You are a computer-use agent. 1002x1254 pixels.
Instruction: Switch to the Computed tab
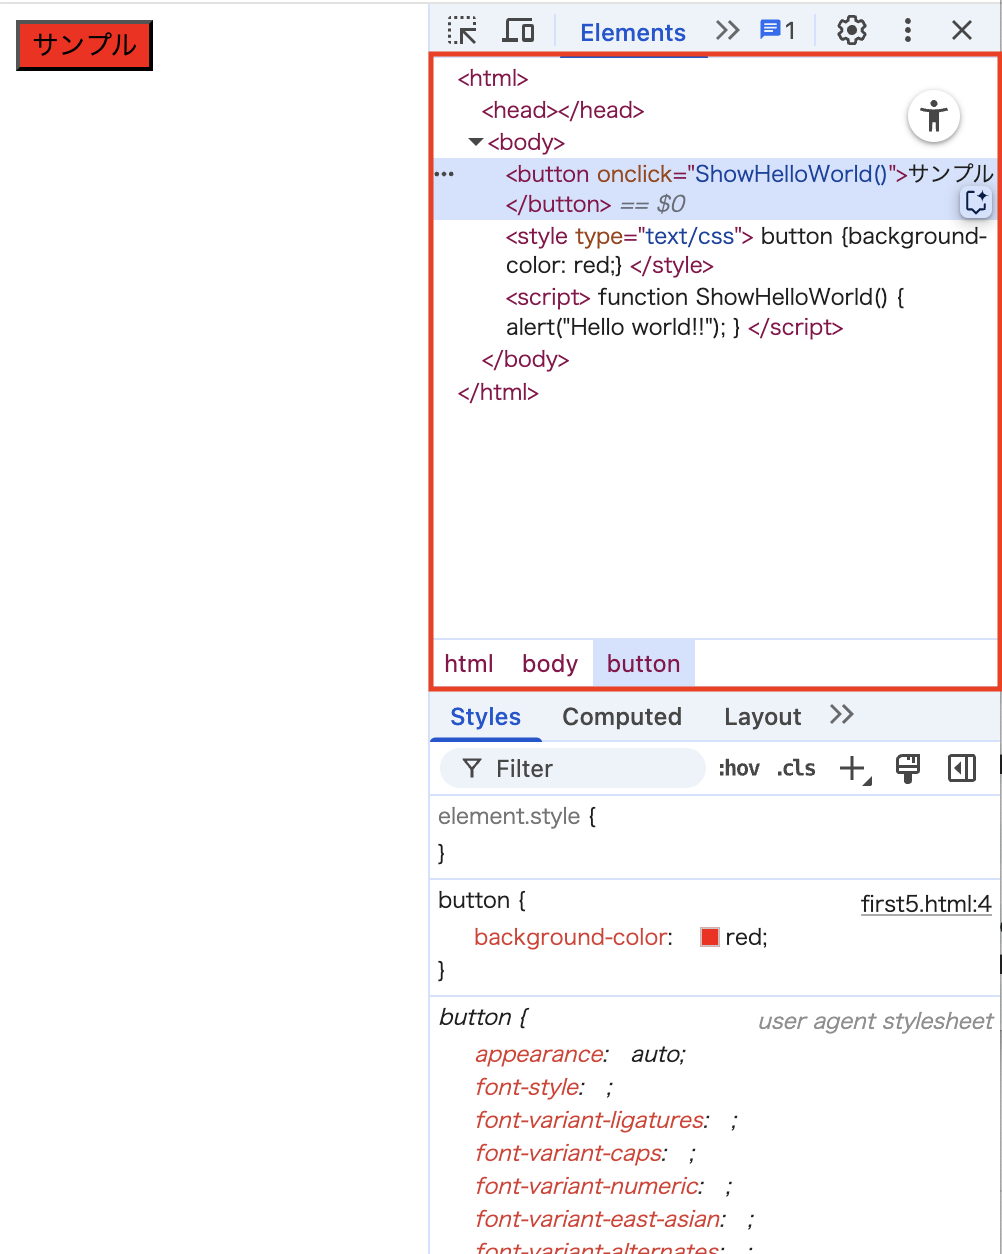pos(621,716)
